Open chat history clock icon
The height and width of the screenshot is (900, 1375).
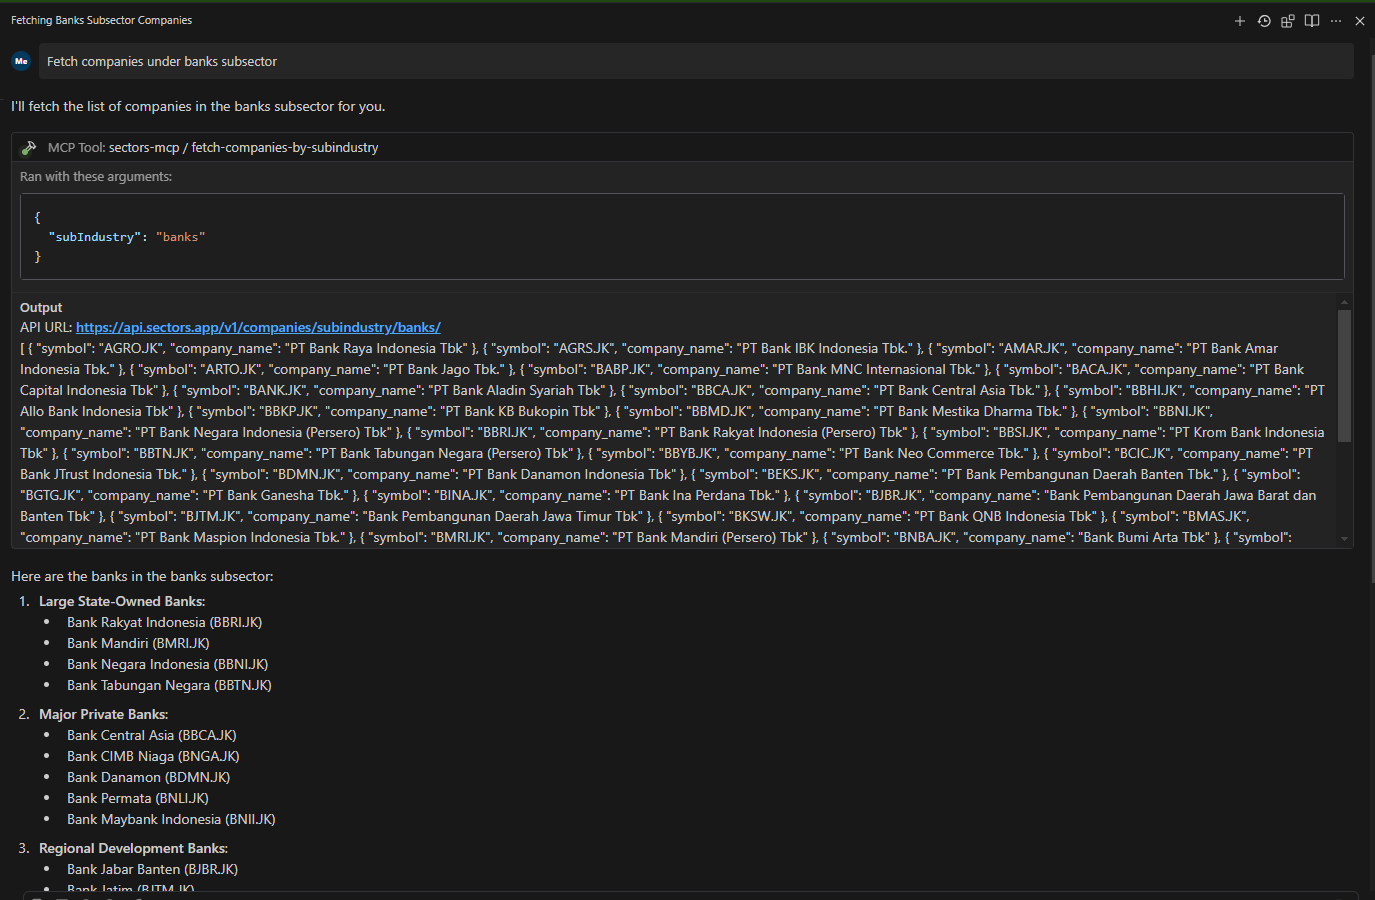(1264, 21)
